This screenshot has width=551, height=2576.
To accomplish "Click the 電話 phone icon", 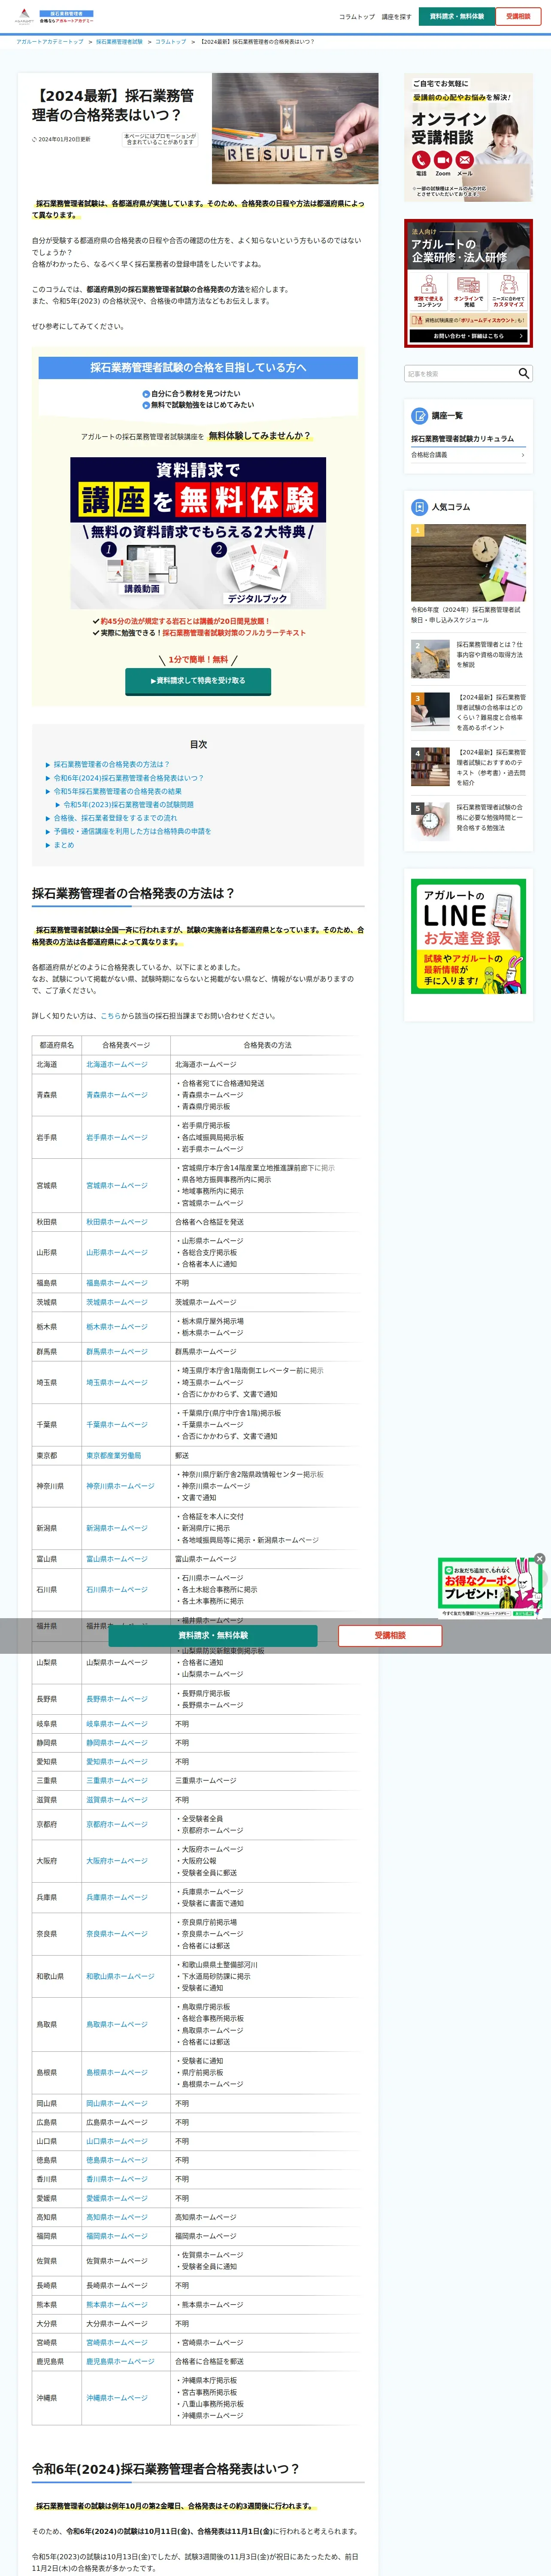I will tap(420, 160).
